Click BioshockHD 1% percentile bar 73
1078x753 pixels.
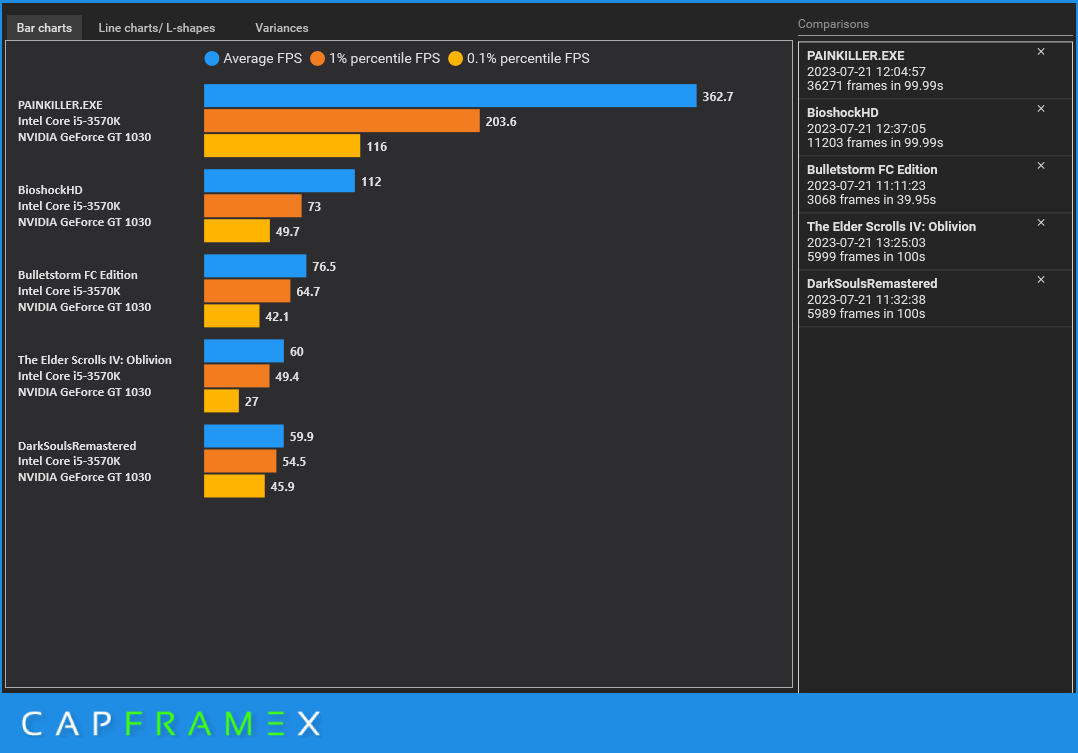click(x=253, y=206)
